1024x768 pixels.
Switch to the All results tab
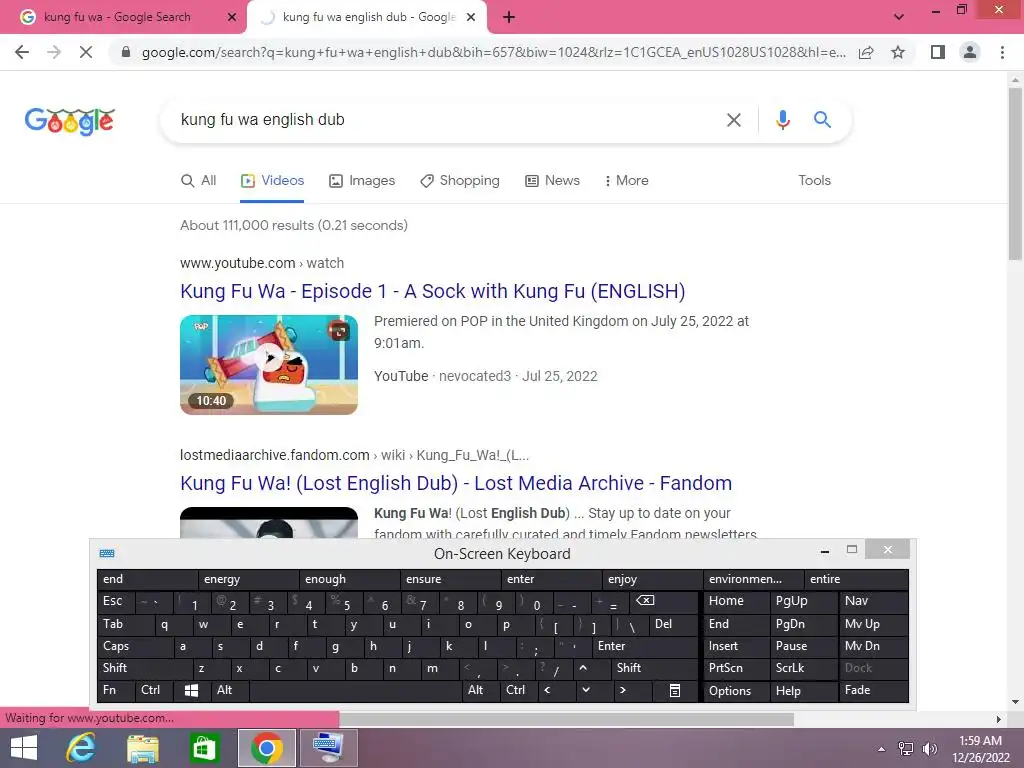pos(199,181)
